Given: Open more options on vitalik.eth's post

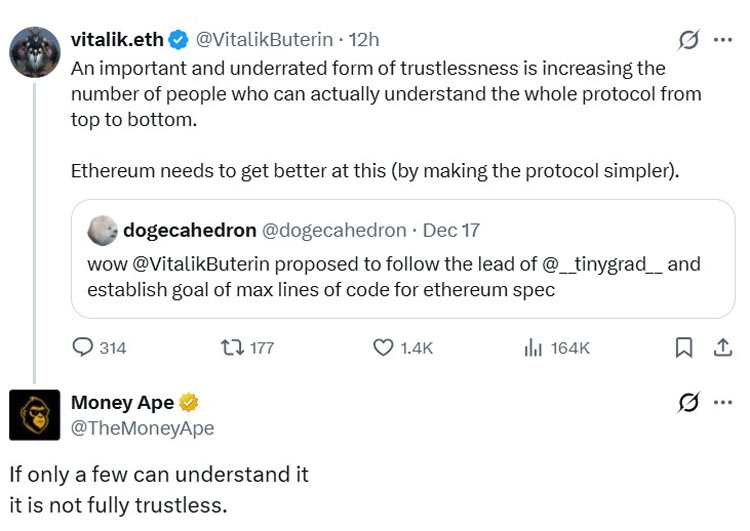Looking at the screenshot, I should pyautogui.click(x=722, y=40).
